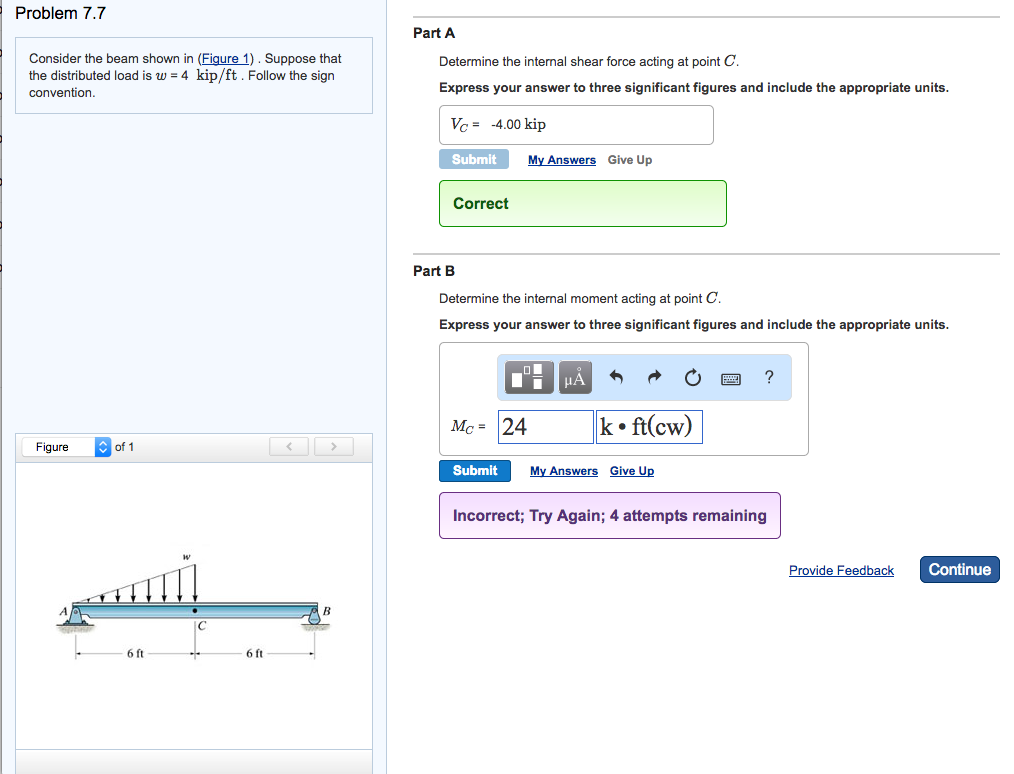Click the Incorrect; Try Again message
Viewport: 1014px width, 774px height.
tap(610, 515)
